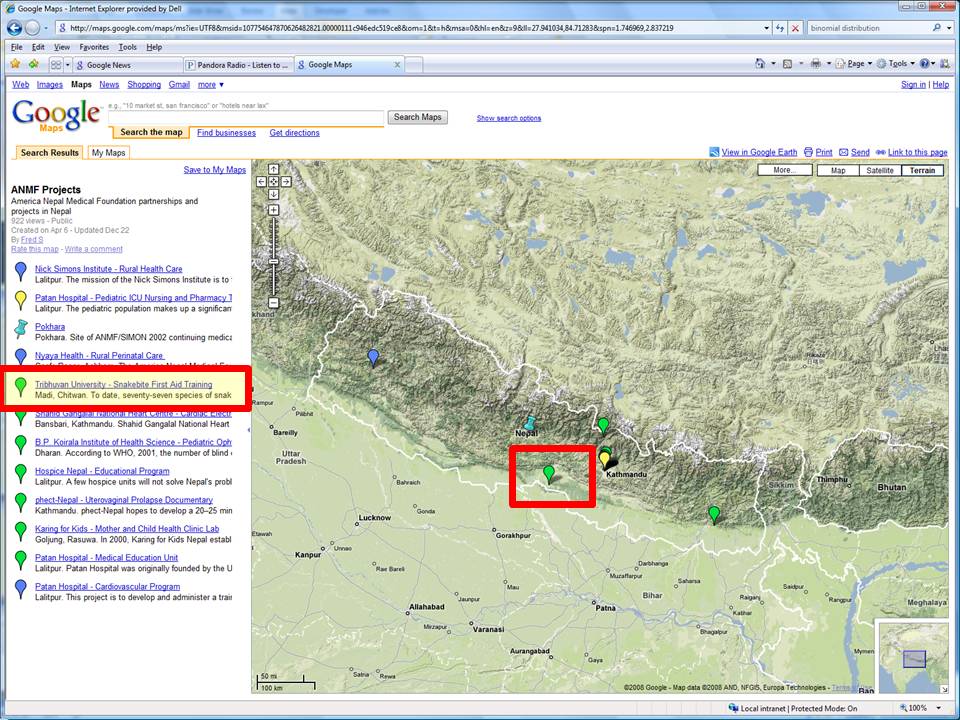Open Tribhuvan University Snakebite First Aid link

point(123,384)
